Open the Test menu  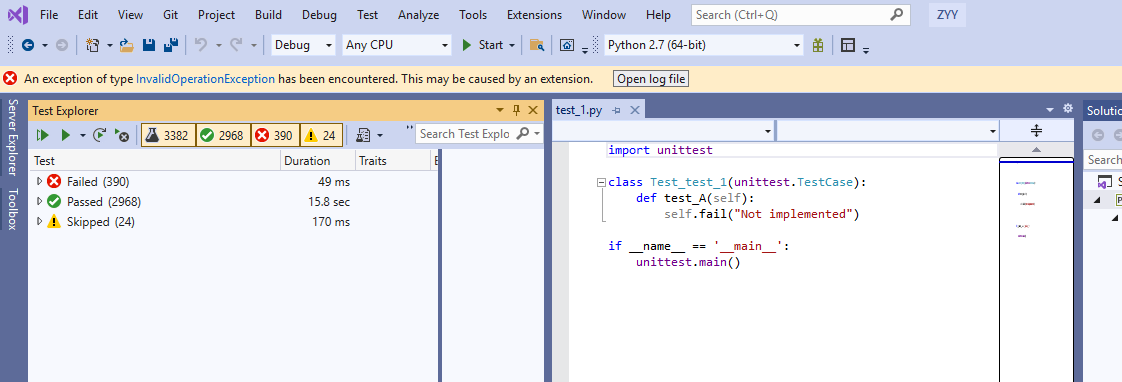(368, 14)
